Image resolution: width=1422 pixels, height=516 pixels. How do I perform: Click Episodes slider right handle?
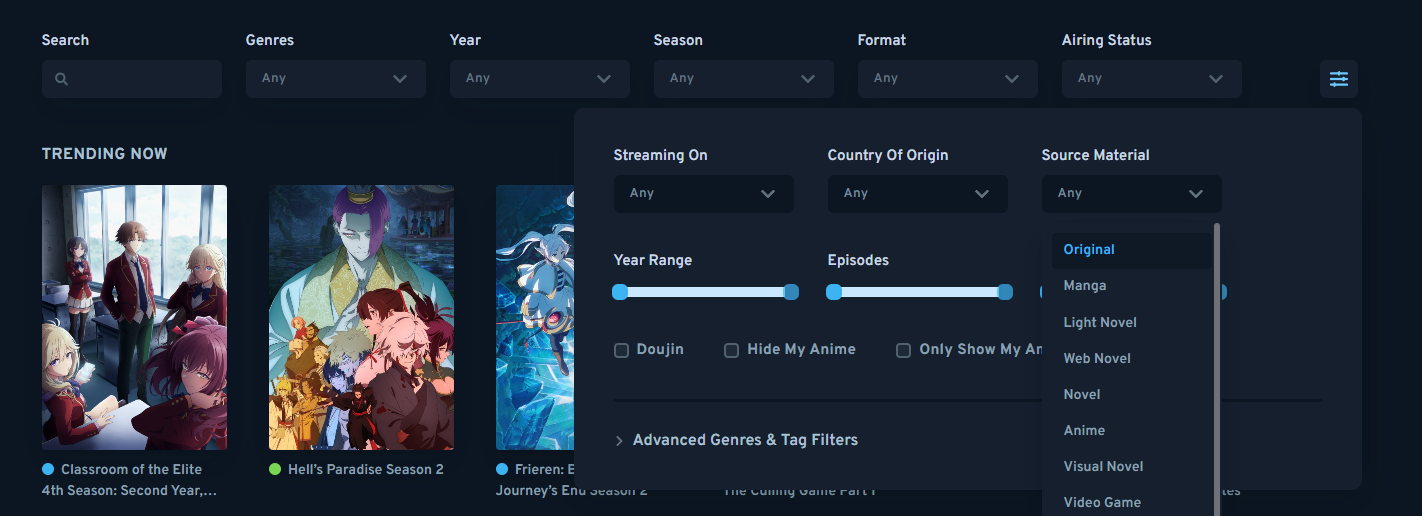[1005, 292]
